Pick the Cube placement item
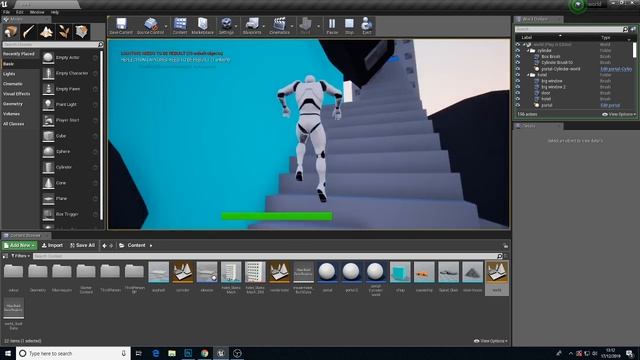This screenshot has width=640, height=360. point(70,136)
